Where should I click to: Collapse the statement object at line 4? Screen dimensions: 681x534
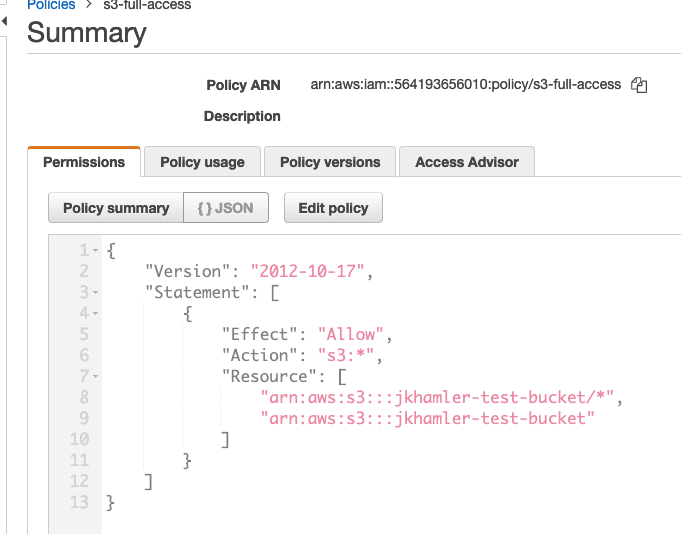point(96,313)
